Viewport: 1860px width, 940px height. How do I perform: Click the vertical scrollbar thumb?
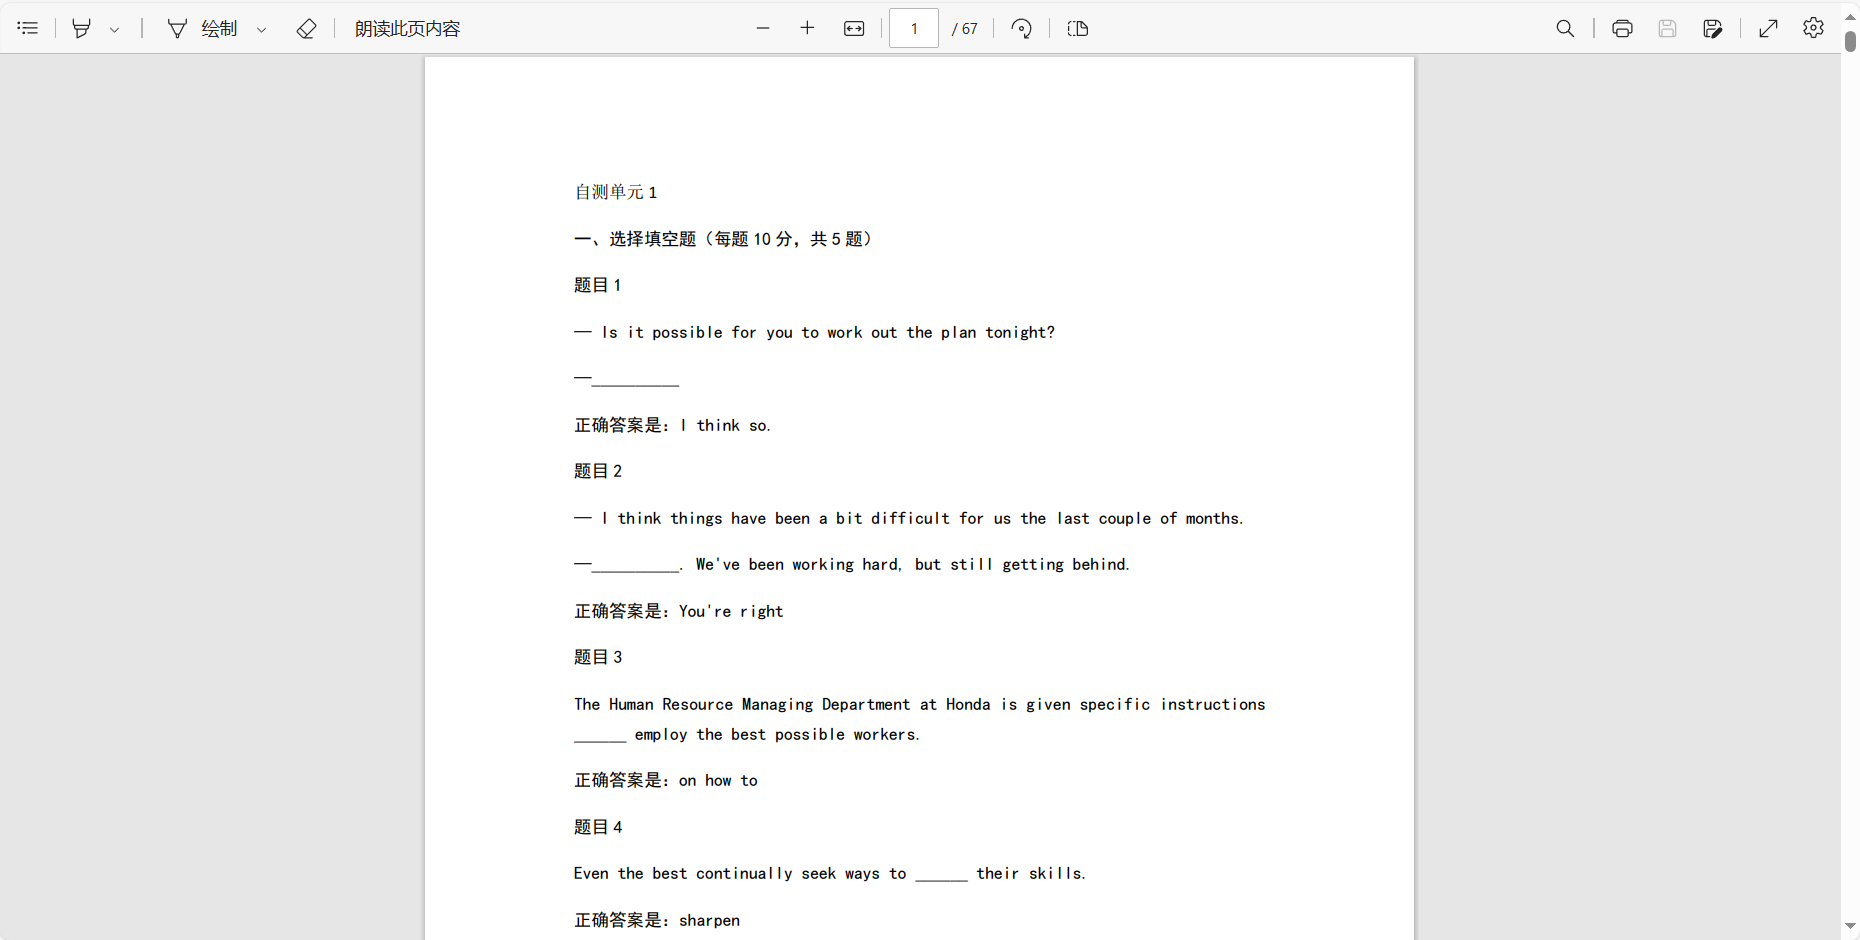(1850, 41)
